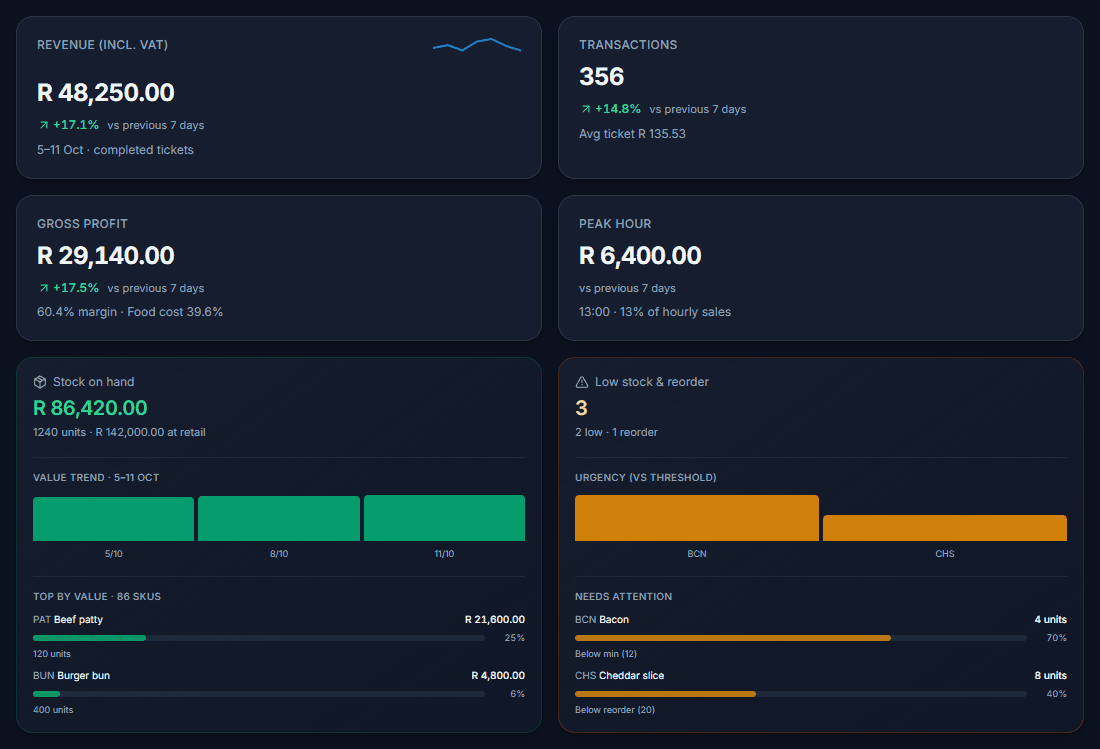Click the gross profit up-arrow trend icon
Screen dimensions: 1100x749
44,288
